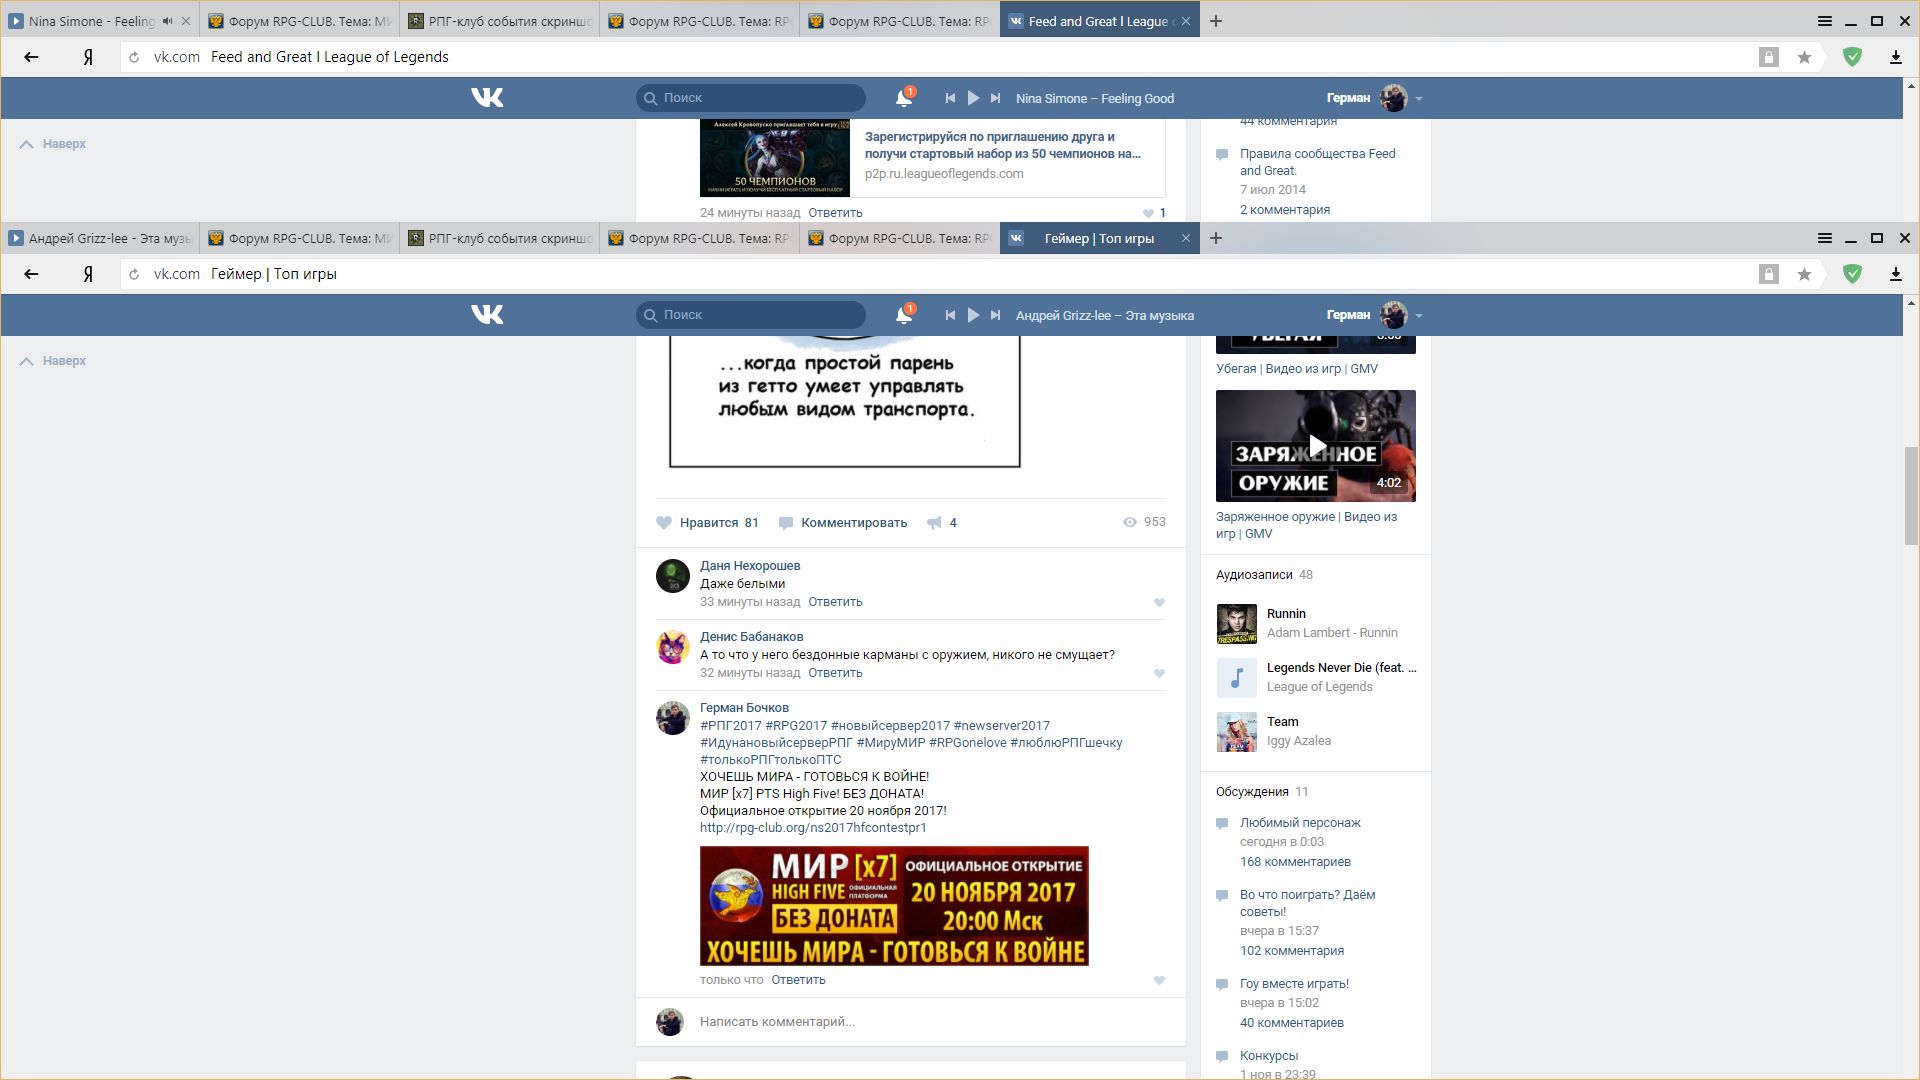Close the Feed and Great tab
The image size is (1920, 1080).
(x=1185, y=21)
